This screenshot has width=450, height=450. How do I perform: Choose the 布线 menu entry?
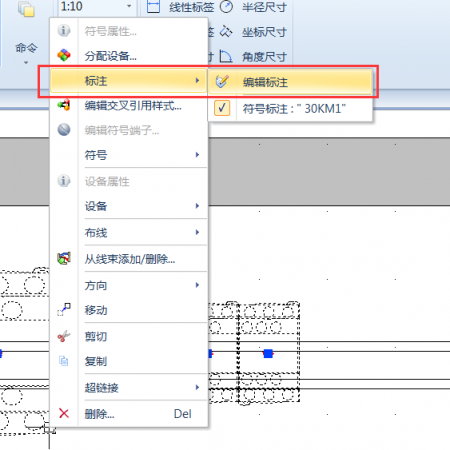tap(145, 232)
